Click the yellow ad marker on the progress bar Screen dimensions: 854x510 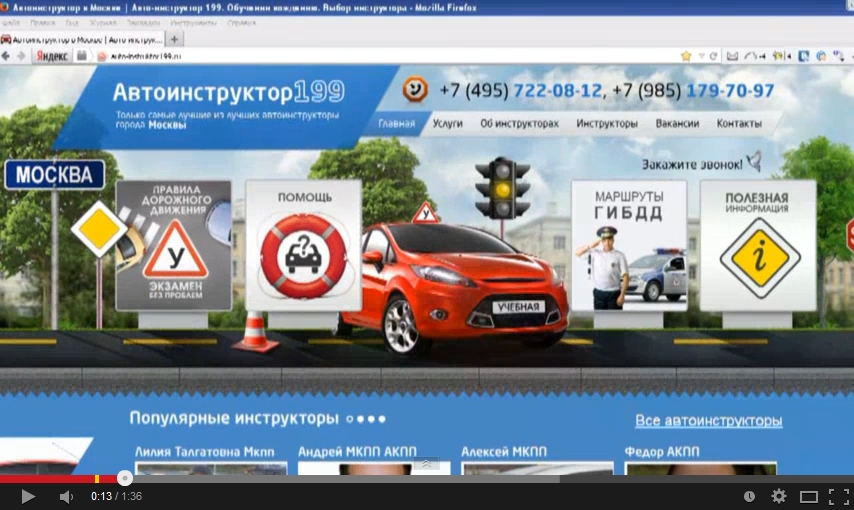(97, 479)
